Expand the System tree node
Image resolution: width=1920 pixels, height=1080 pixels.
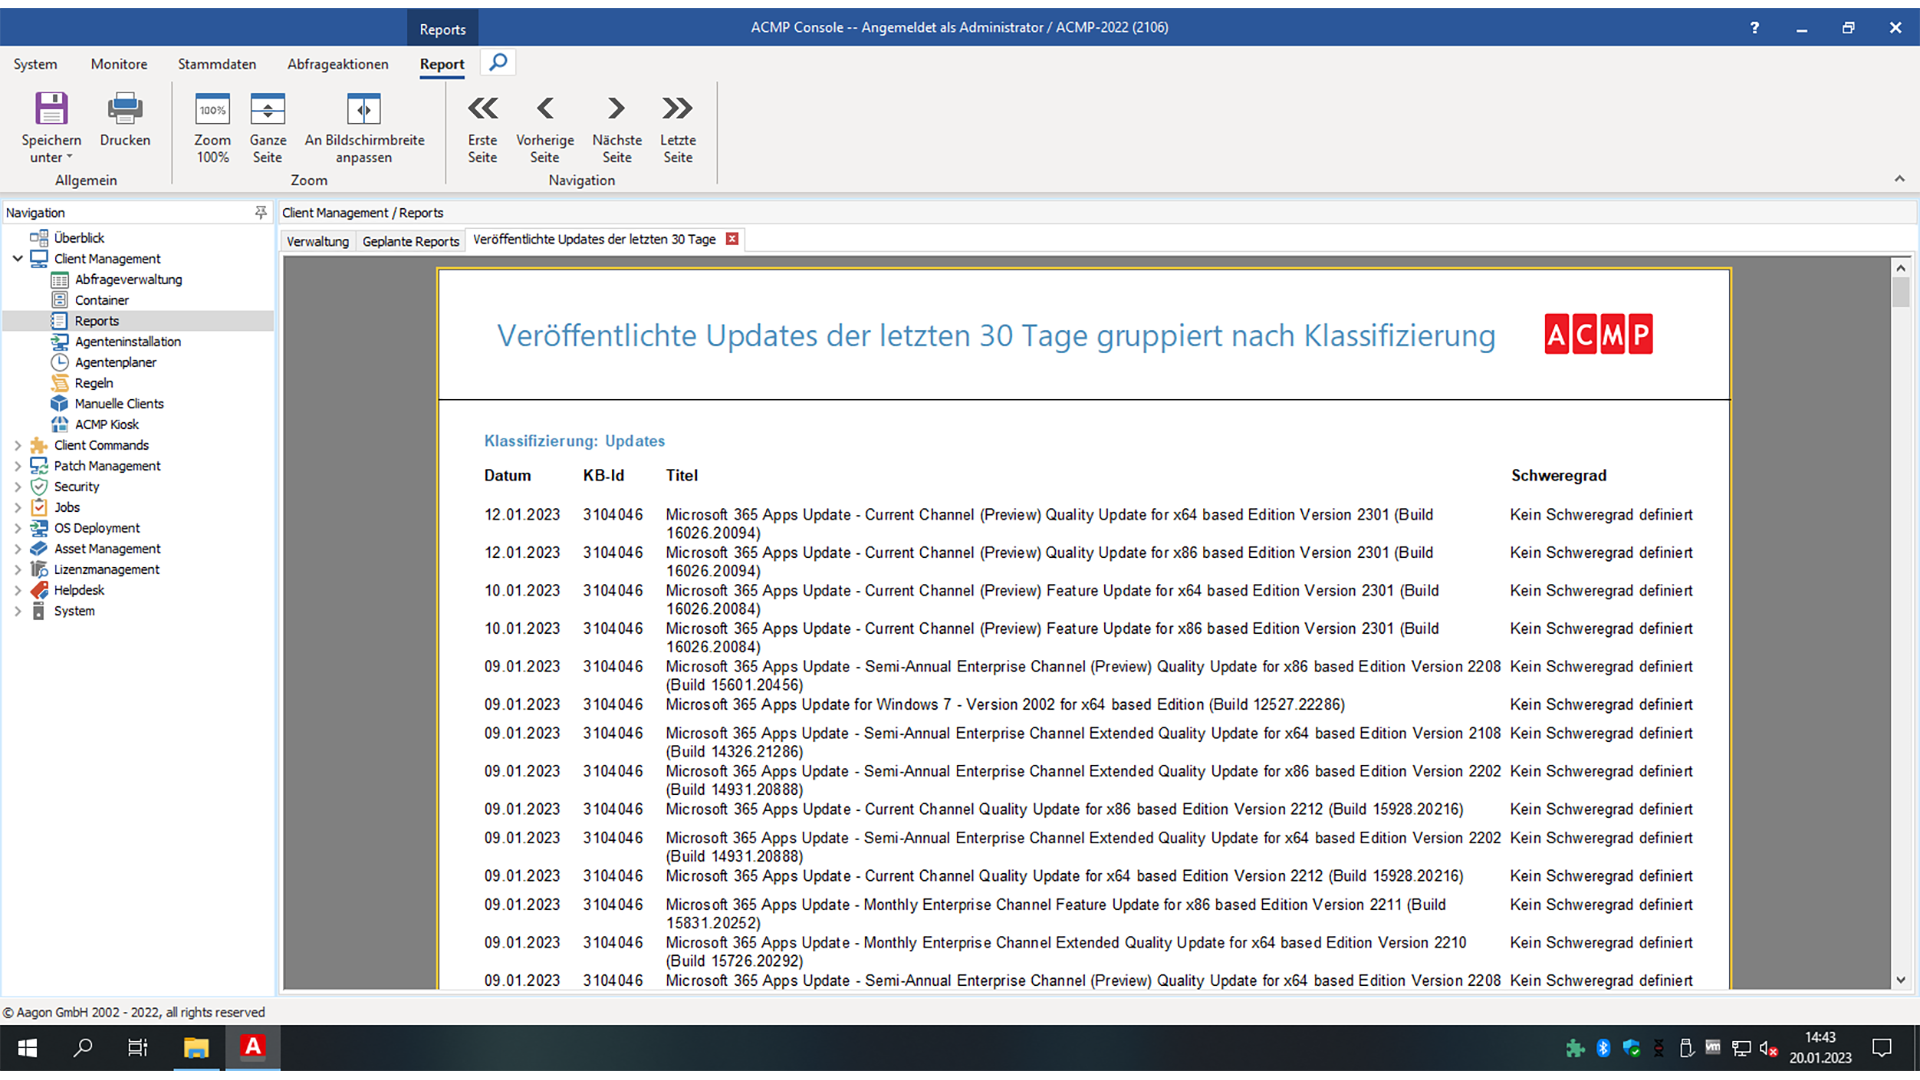point(17,611)
